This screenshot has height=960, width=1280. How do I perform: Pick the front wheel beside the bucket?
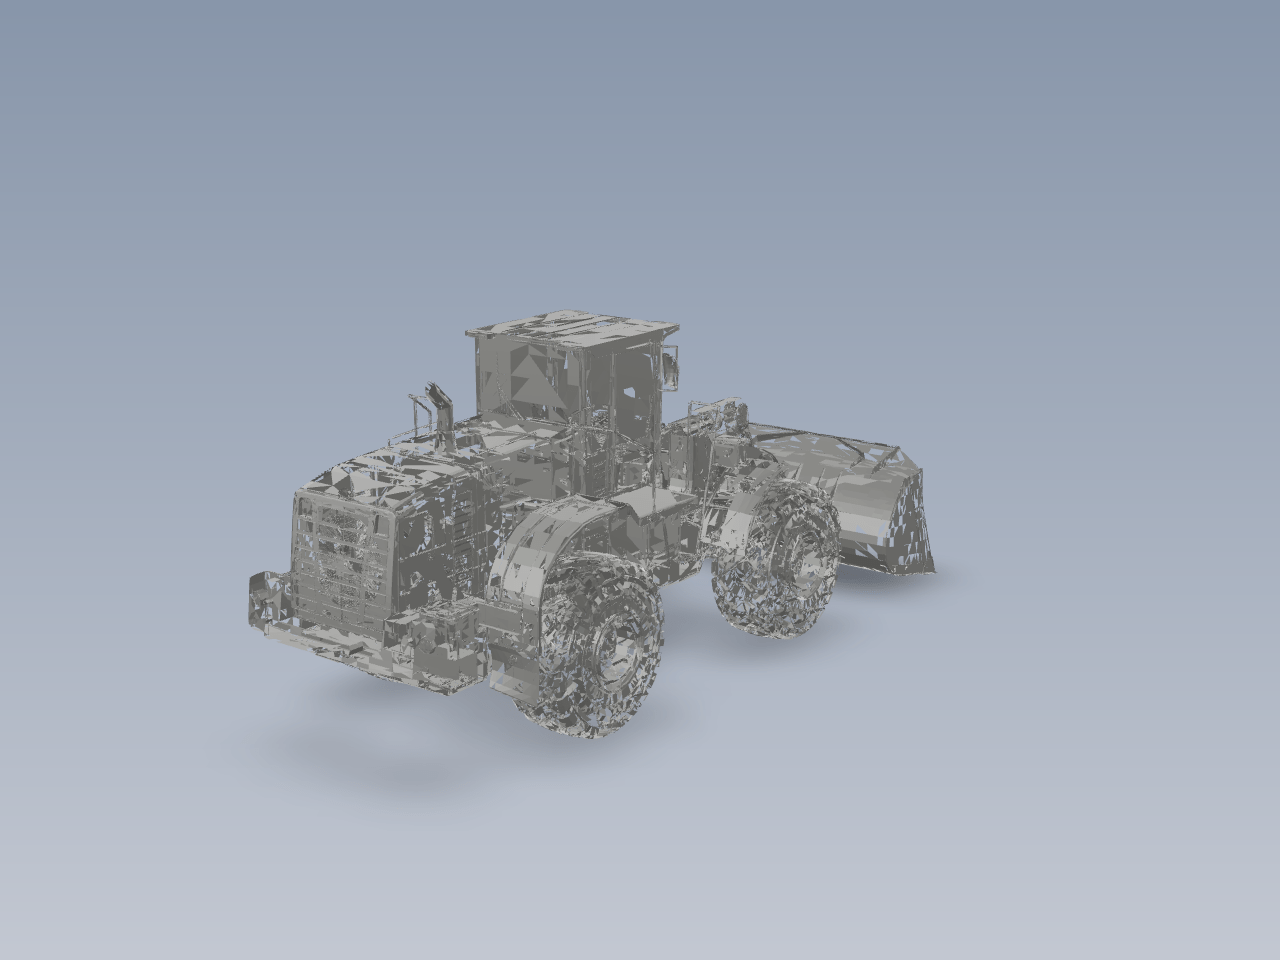pos(776,558)
